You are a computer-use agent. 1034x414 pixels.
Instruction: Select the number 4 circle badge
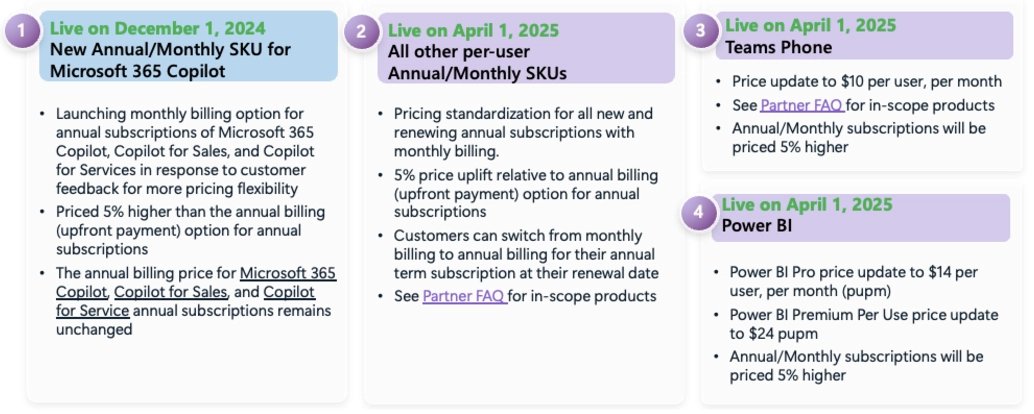pos(698,213)
